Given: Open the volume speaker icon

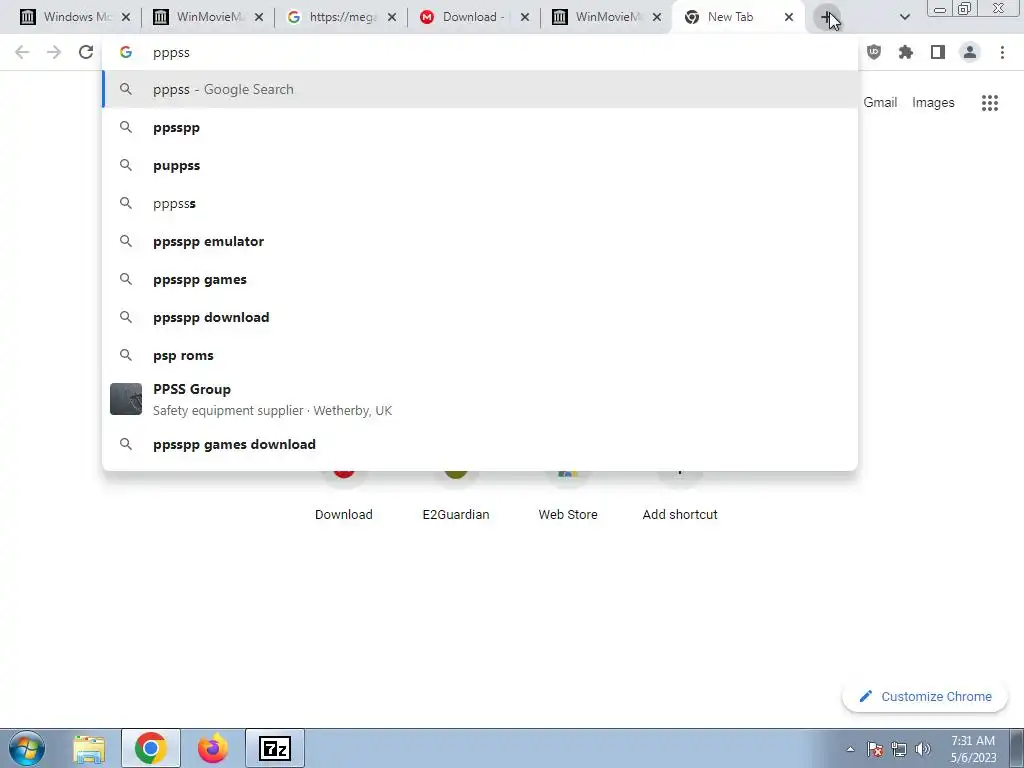Looking at the screenshot, I should tap(923, 749).
